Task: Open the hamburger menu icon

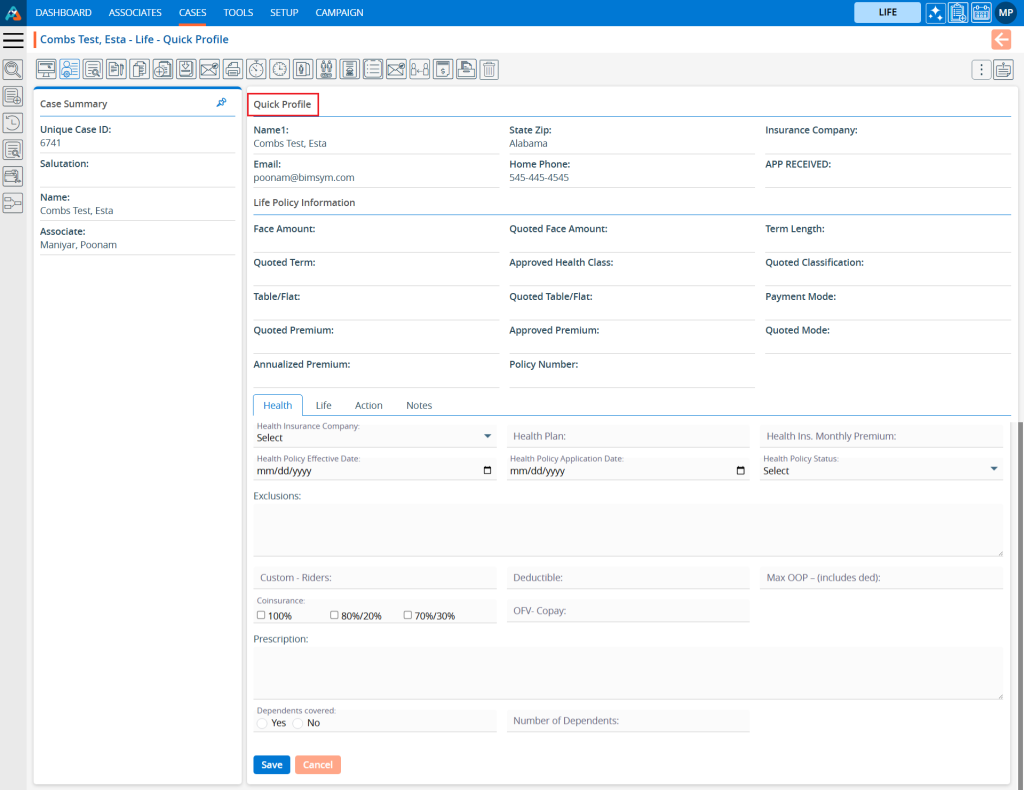Action: tap(13, 40)
